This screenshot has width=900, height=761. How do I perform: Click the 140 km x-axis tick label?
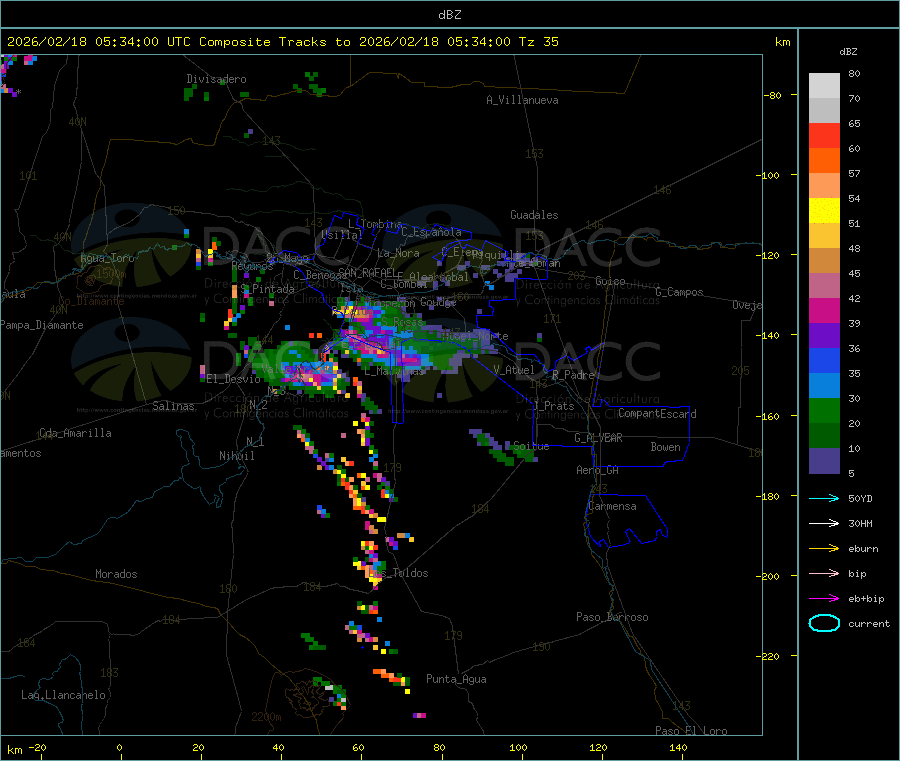[678, 747]
